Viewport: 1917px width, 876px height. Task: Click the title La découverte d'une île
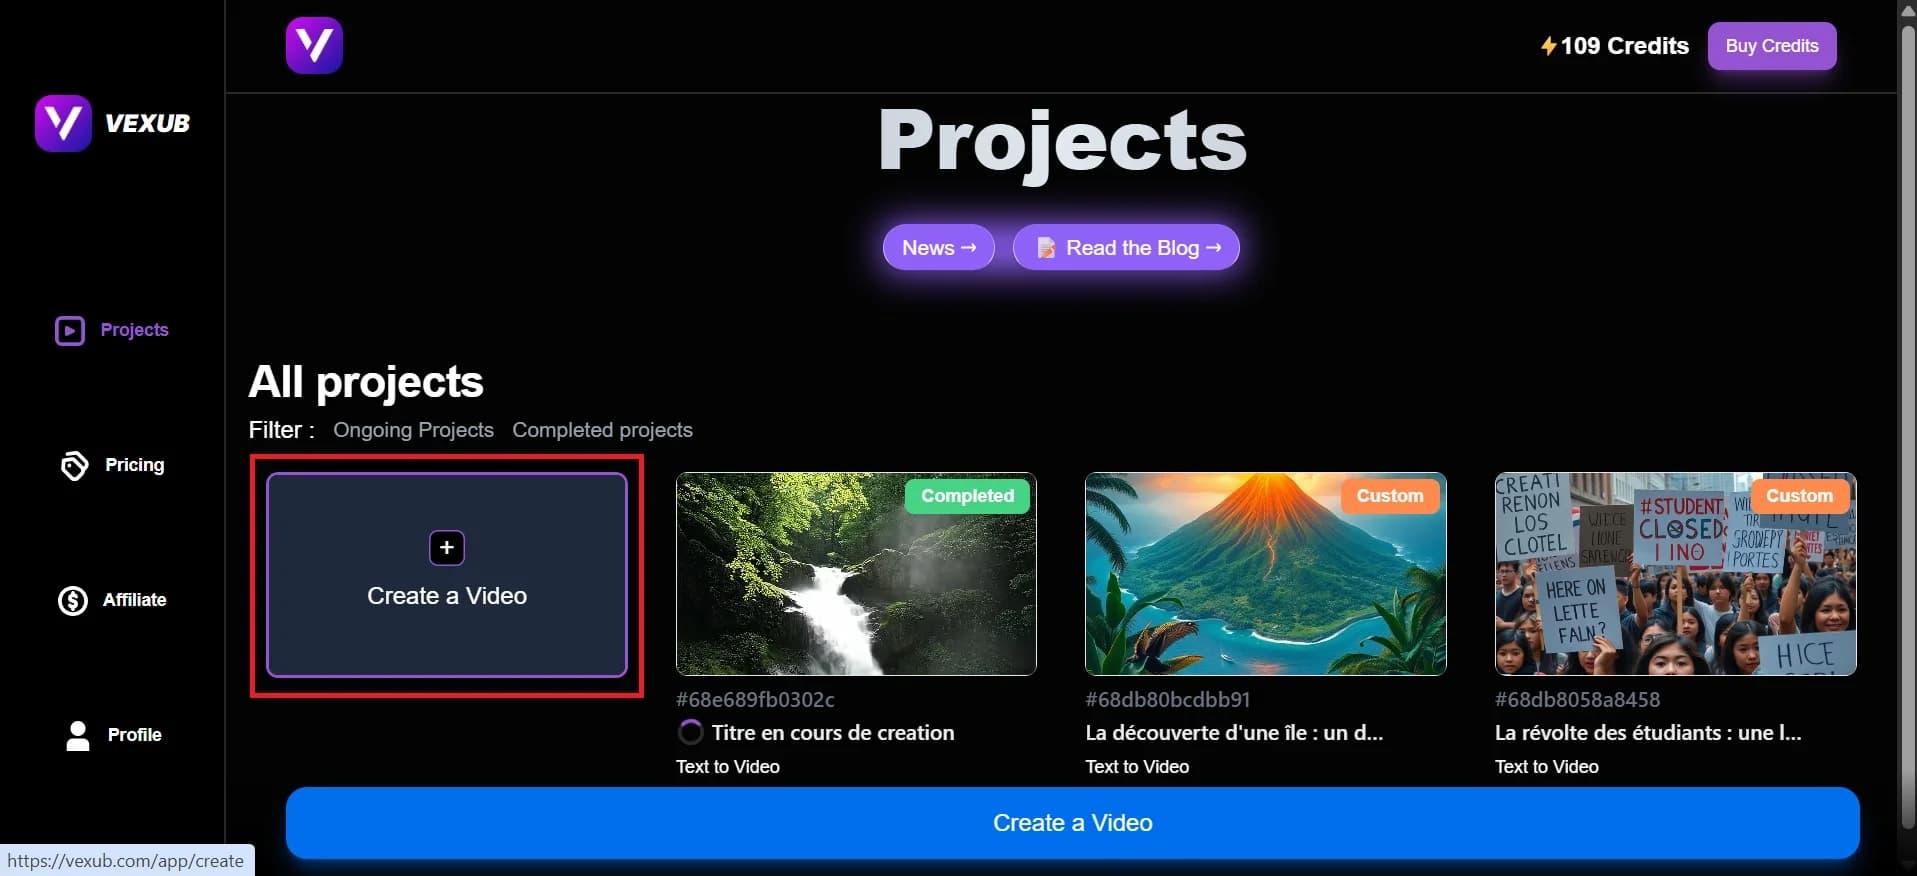coord(1234,733)
